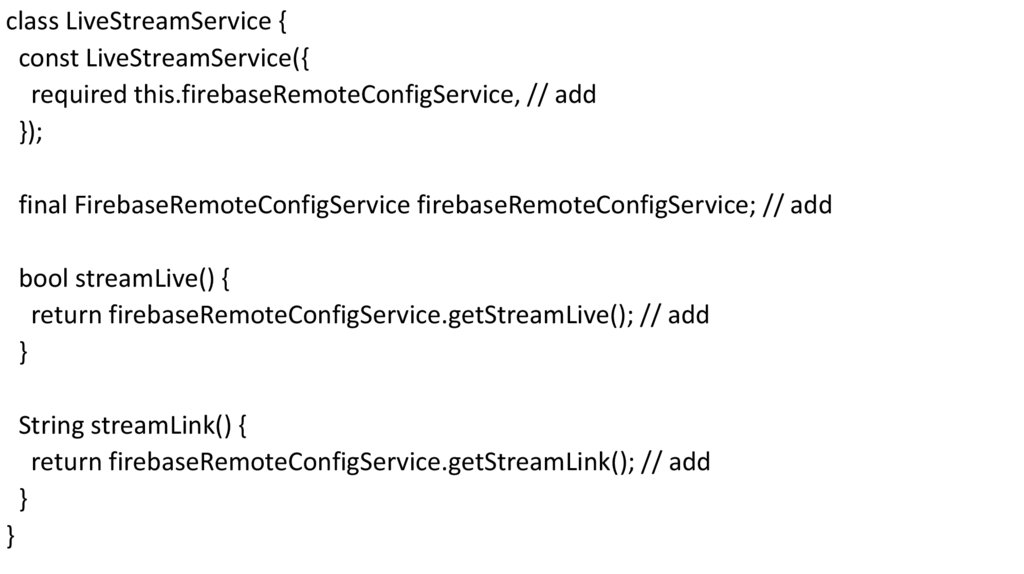Click the "required" keyword
This screenshot has width=1024, height=574.
click(x=79, y=96)
